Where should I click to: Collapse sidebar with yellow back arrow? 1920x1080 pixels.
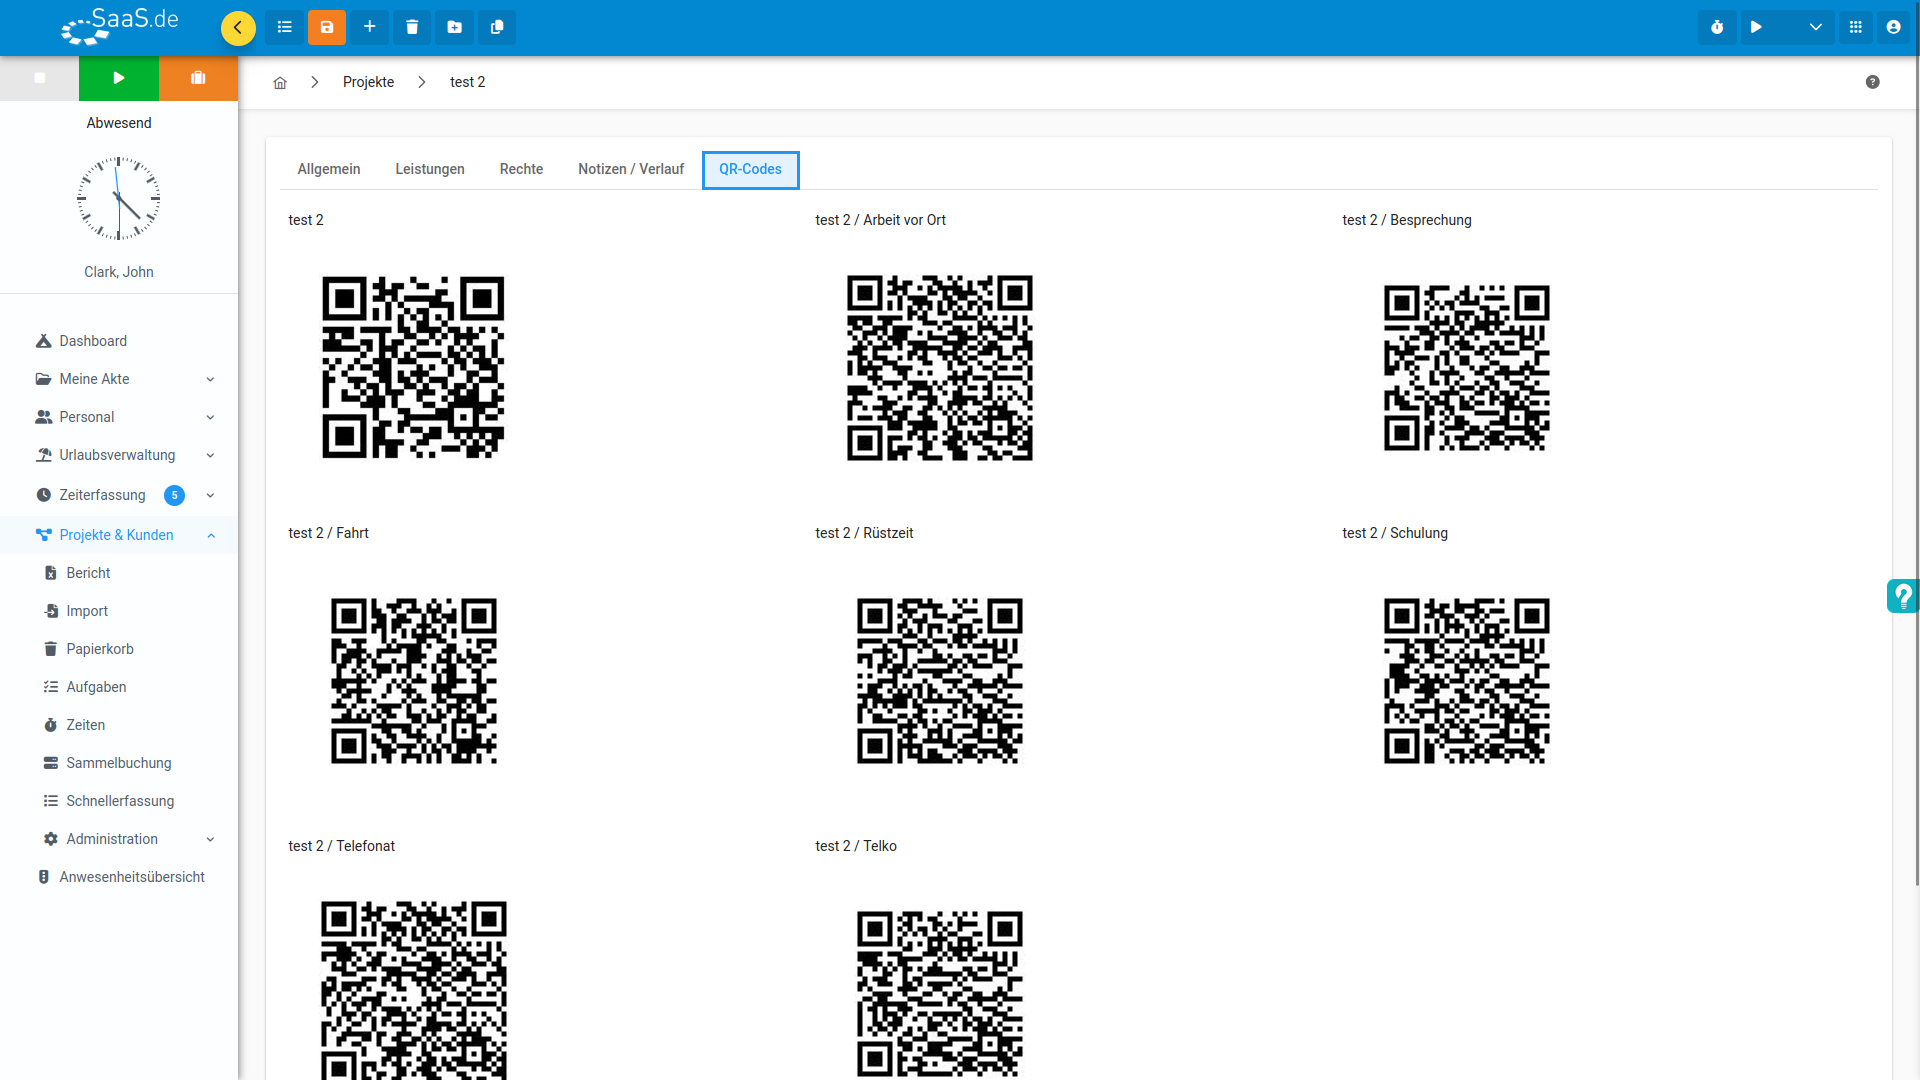click(238, 27)
